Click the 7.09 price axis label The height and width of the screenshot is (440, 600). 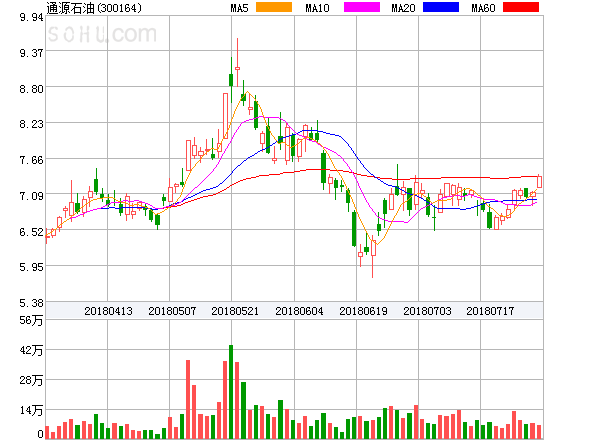pyautogui.click(x=31, y=196)
